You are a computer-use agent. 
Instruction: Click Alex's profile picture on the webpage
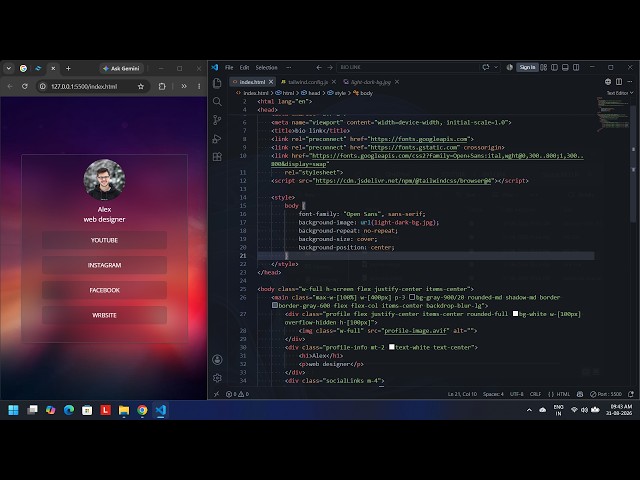[x=104, y=180]
